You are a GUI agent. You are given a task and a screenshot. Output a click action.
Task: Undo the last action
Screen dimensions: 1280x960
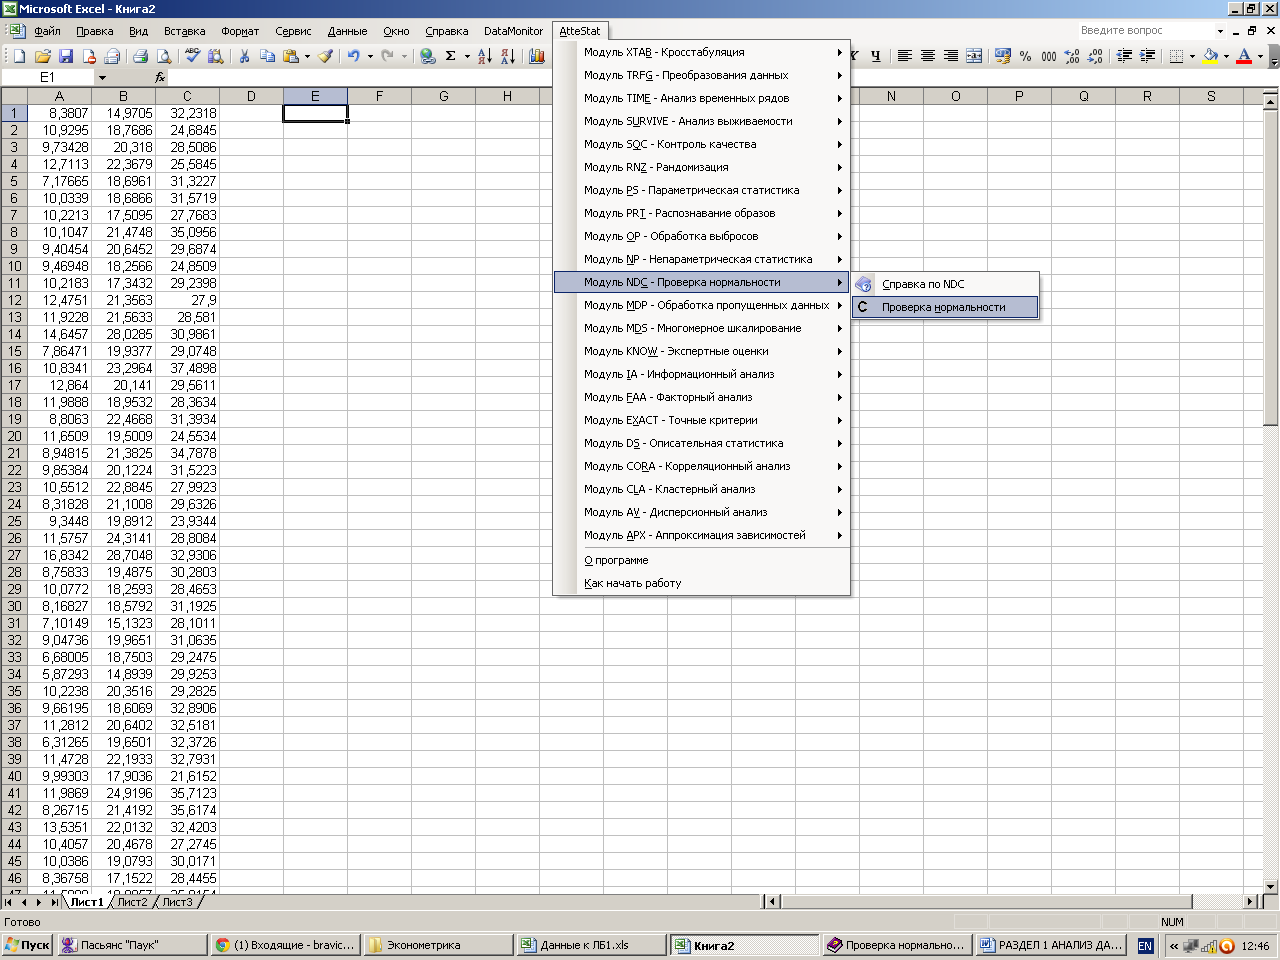[353, 56]
